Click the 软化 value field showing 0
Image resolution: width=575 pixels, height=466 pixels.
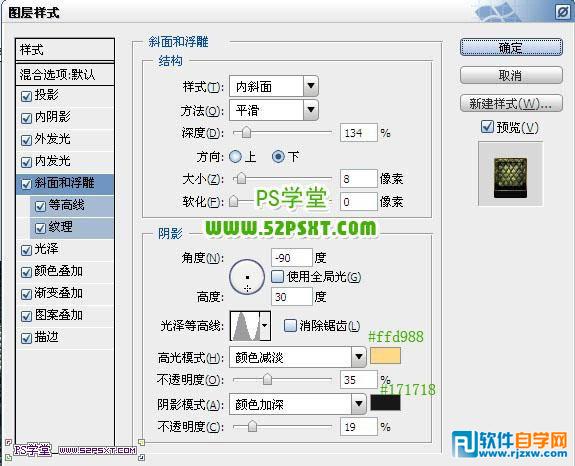point(359,201)
